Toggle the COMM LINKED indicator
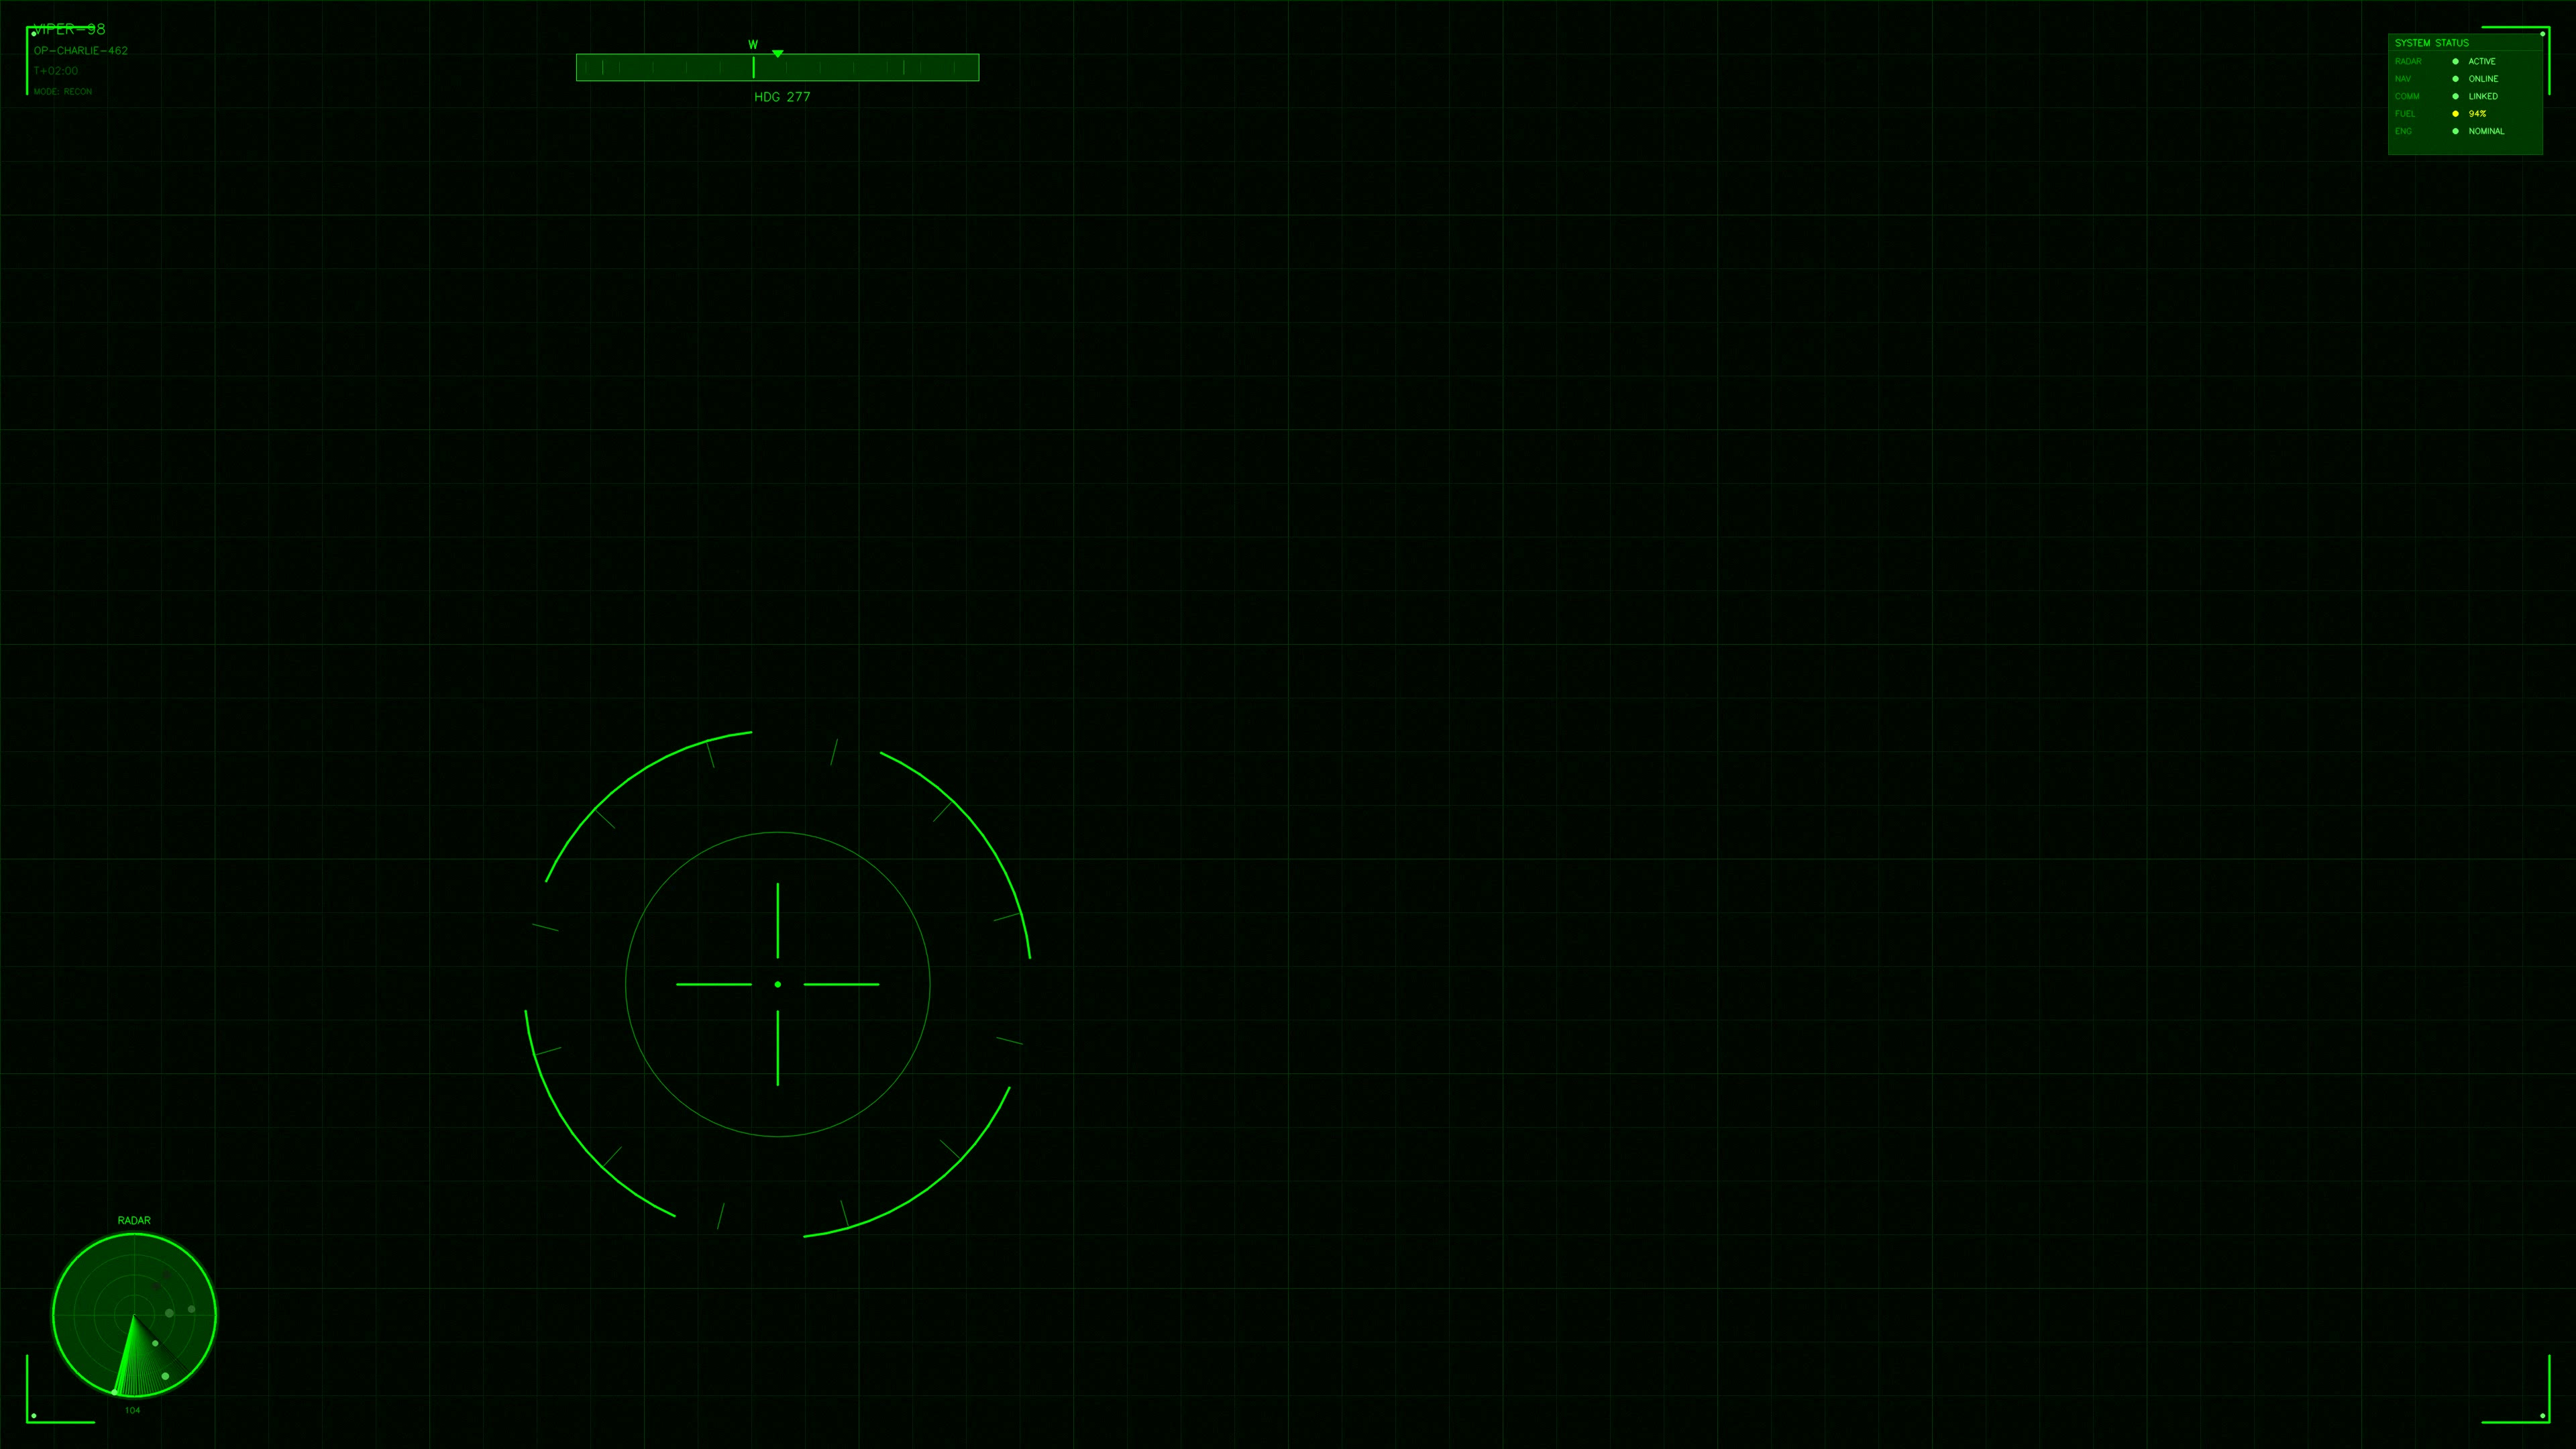This screenshot has width=2576, height=1449. 2456,96
